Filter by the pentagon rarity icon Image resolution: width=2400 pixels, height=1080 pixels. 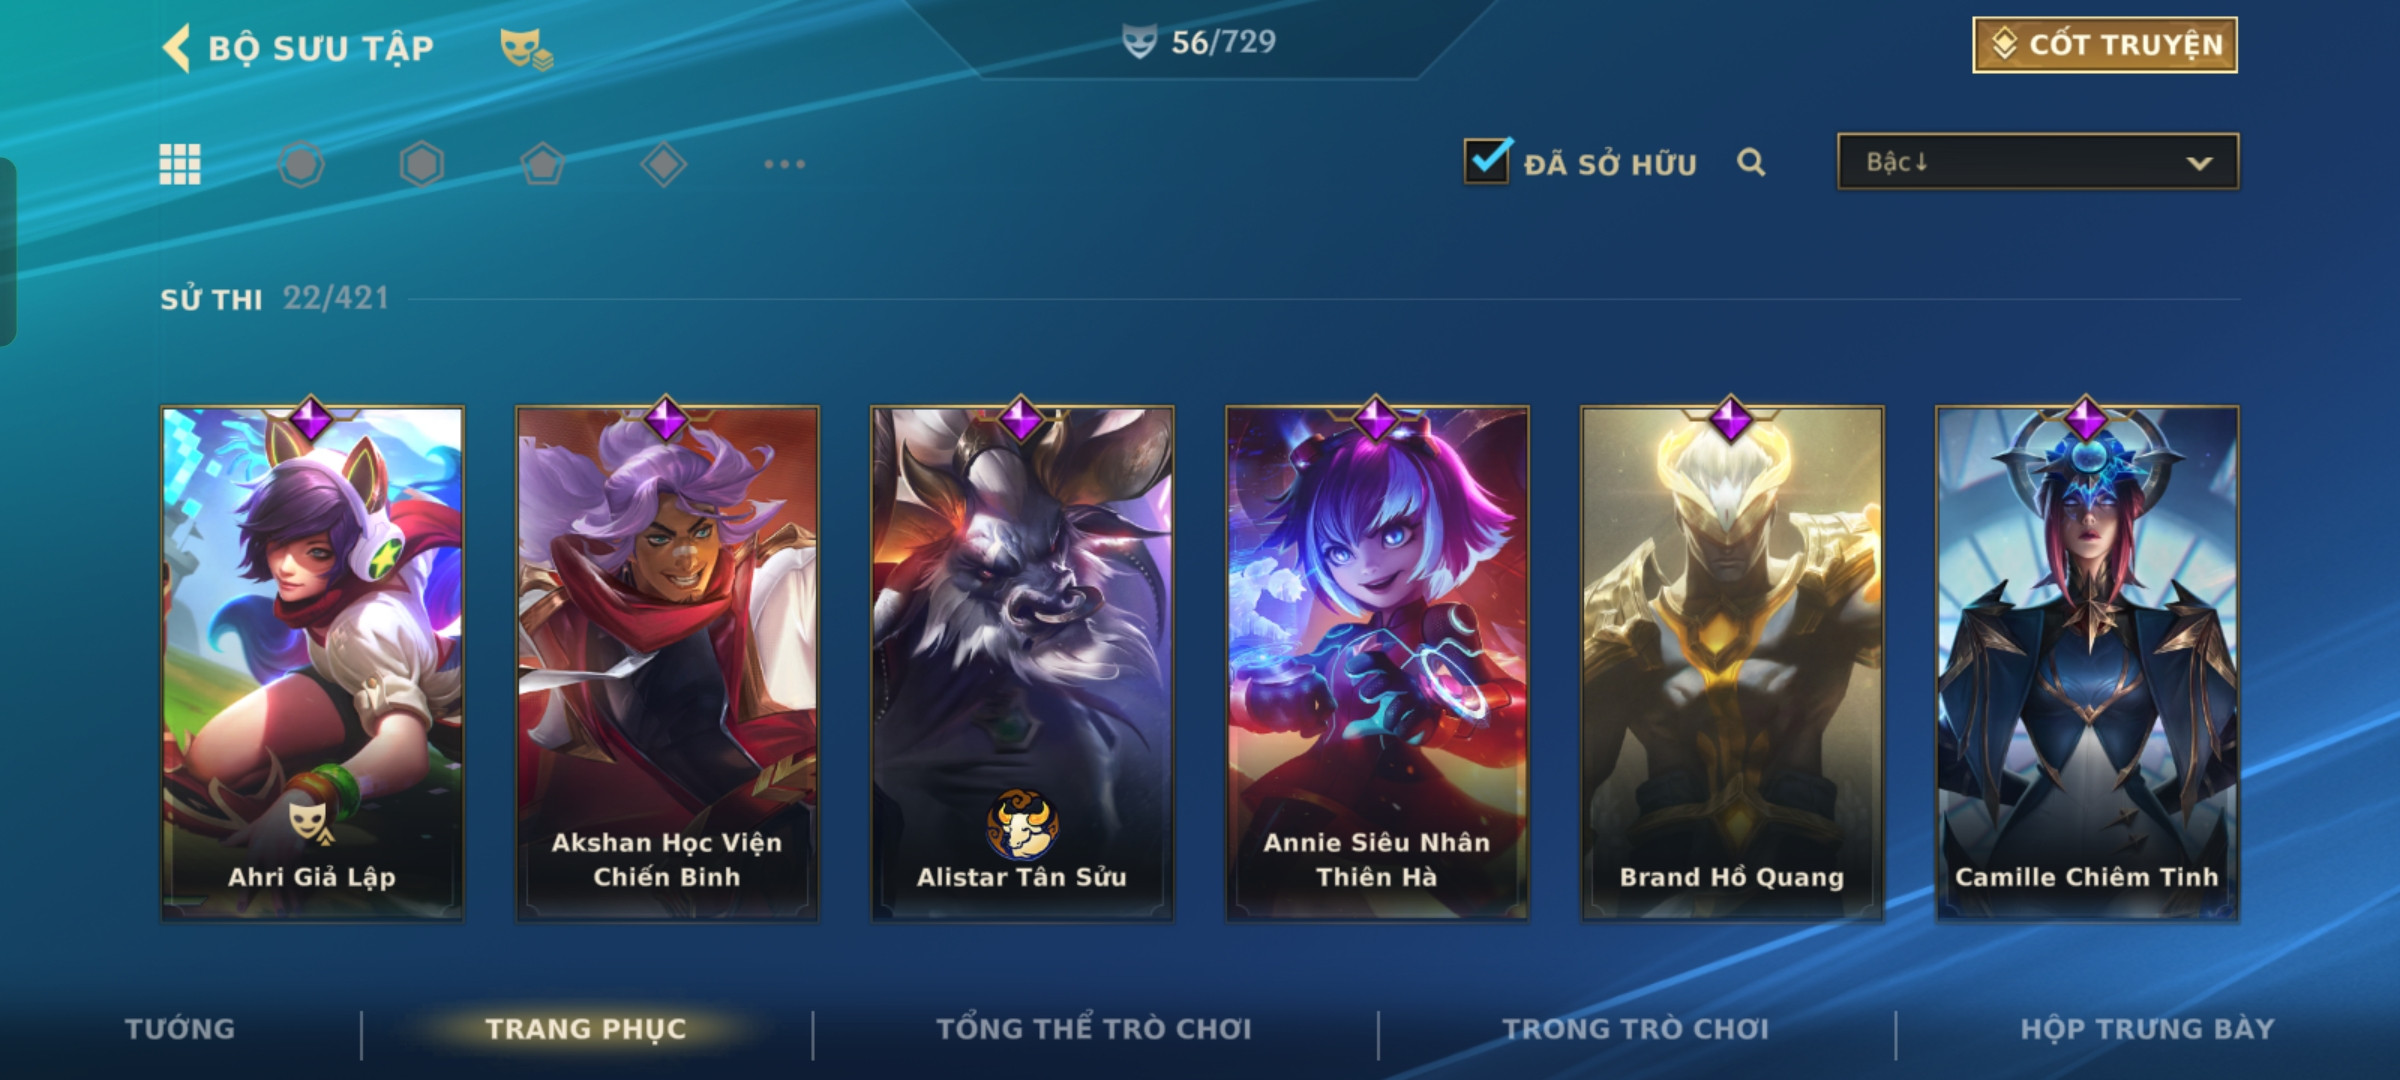pos(543,164)
